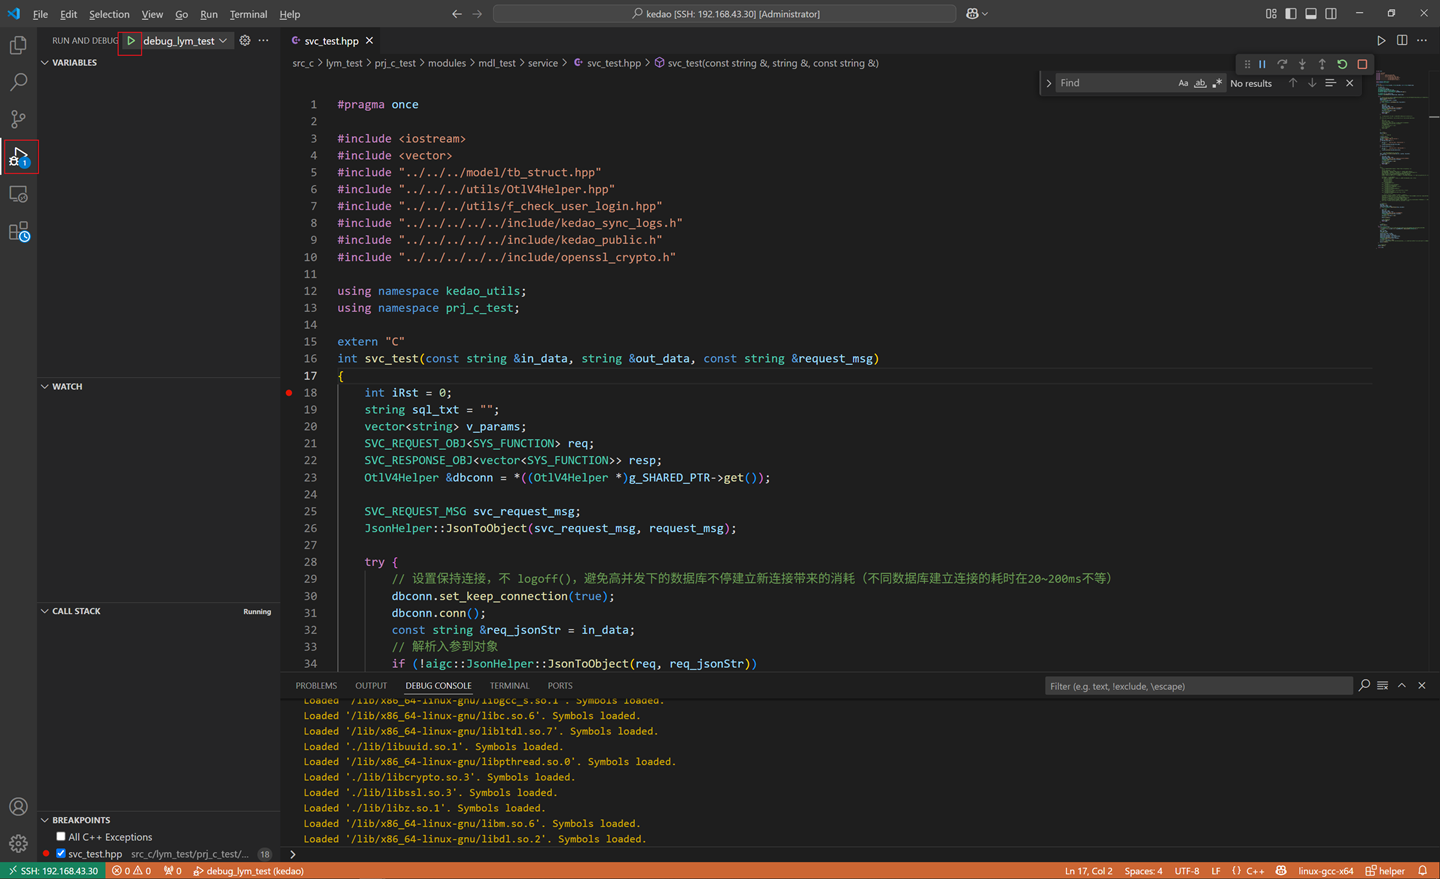Switch to the PORTS panel tab
Screen dimensions: 1440x879
point(560,686)
